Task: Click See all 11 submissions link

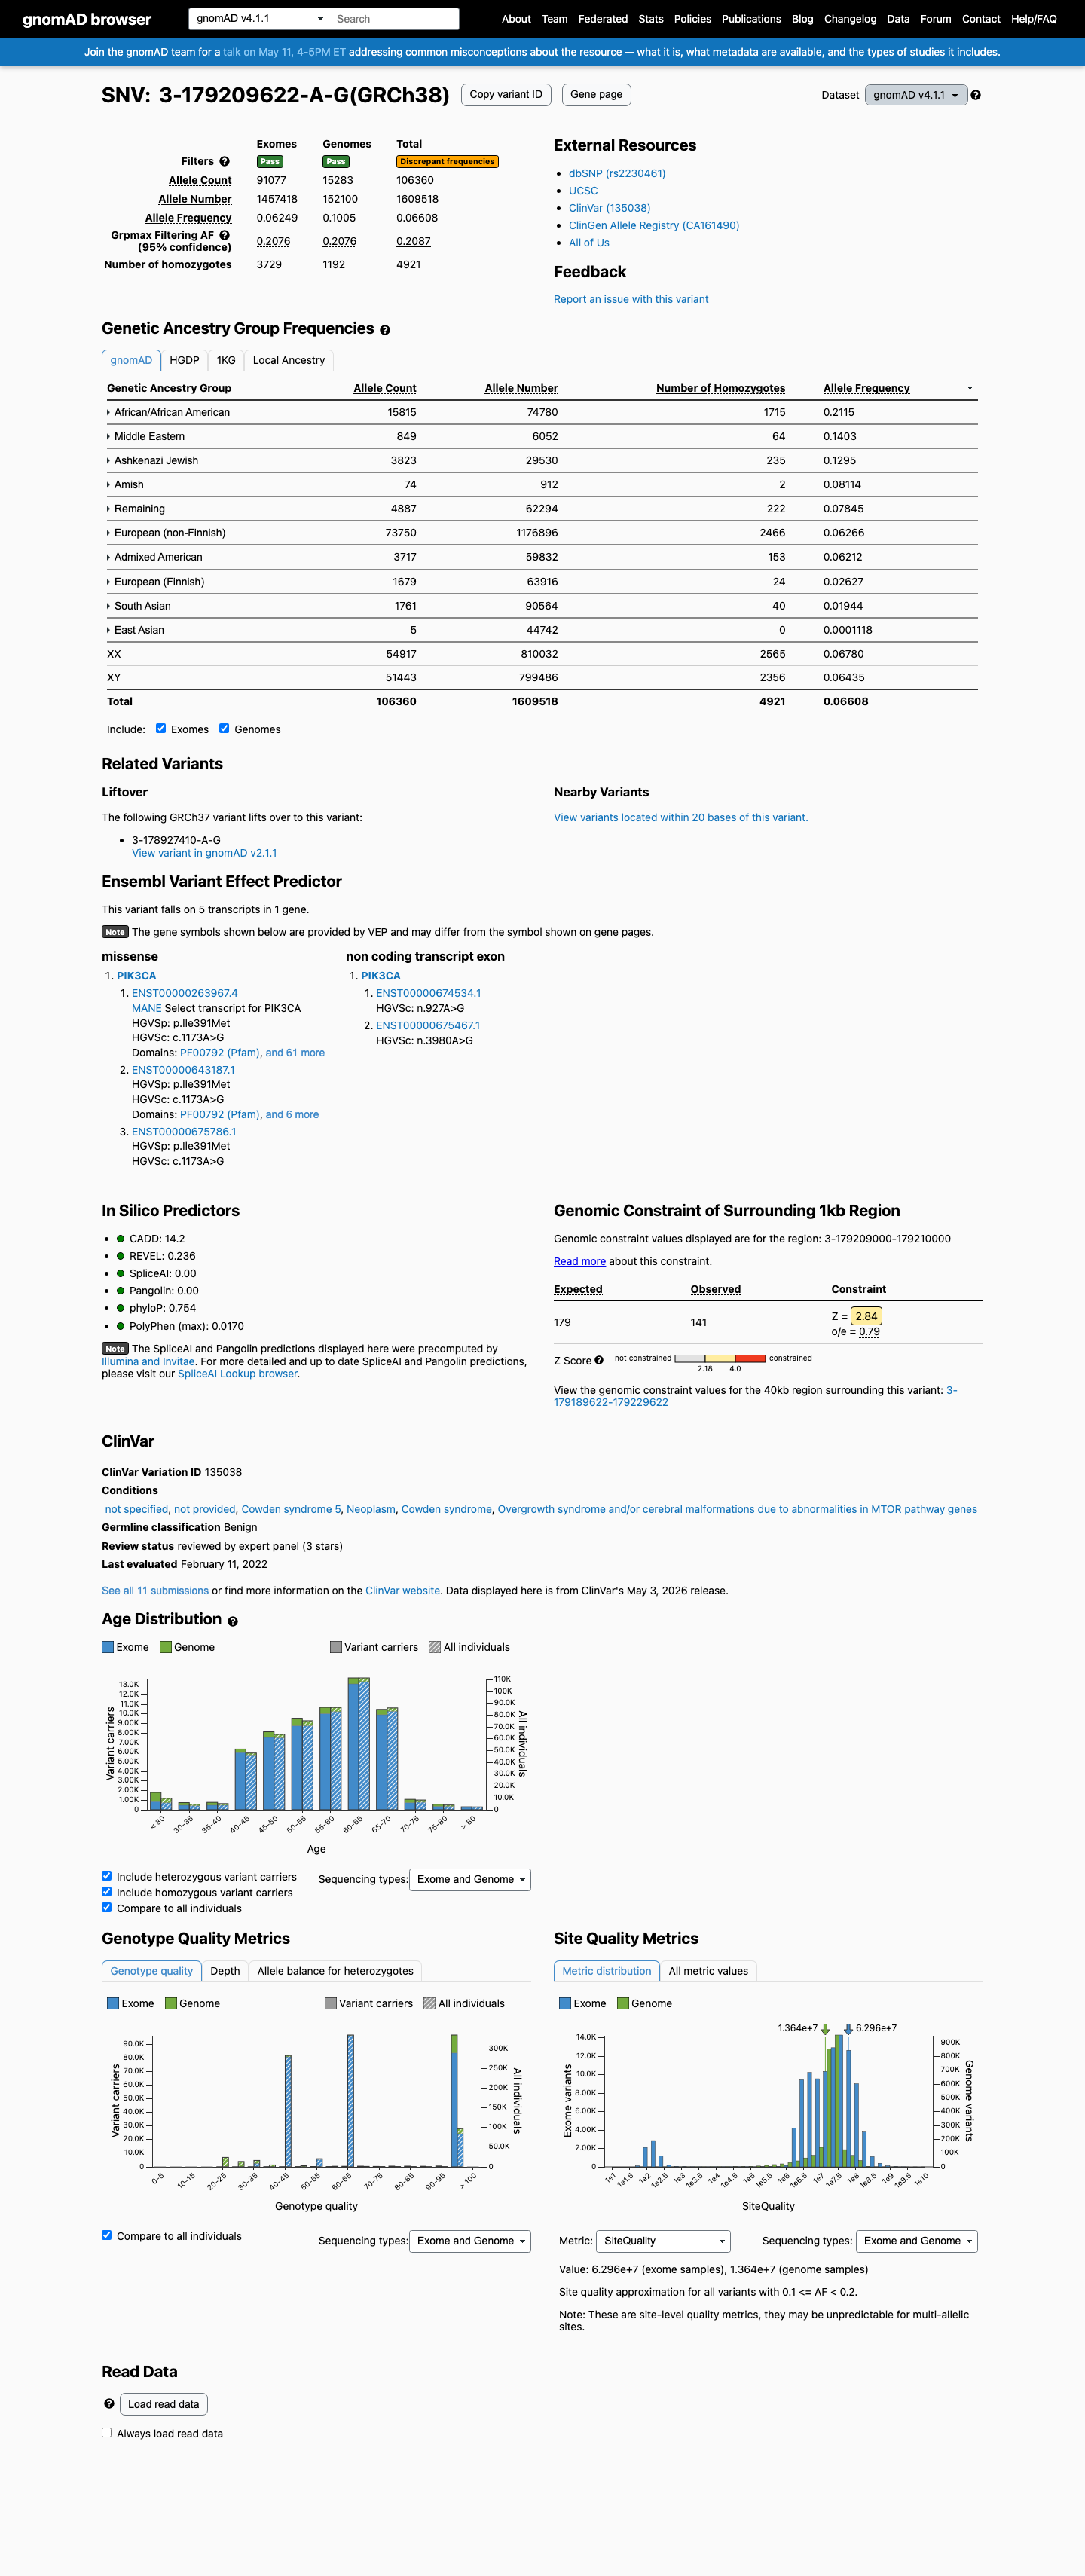Action: coord(155,1591)
